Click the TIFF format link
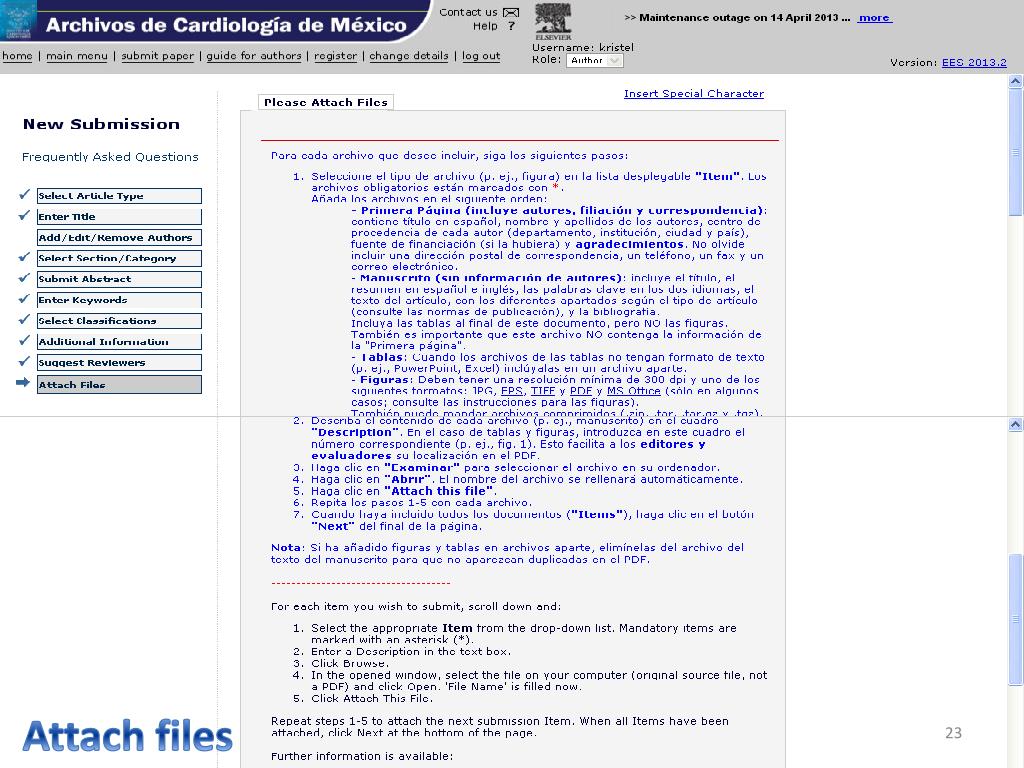 pos(543,391)
